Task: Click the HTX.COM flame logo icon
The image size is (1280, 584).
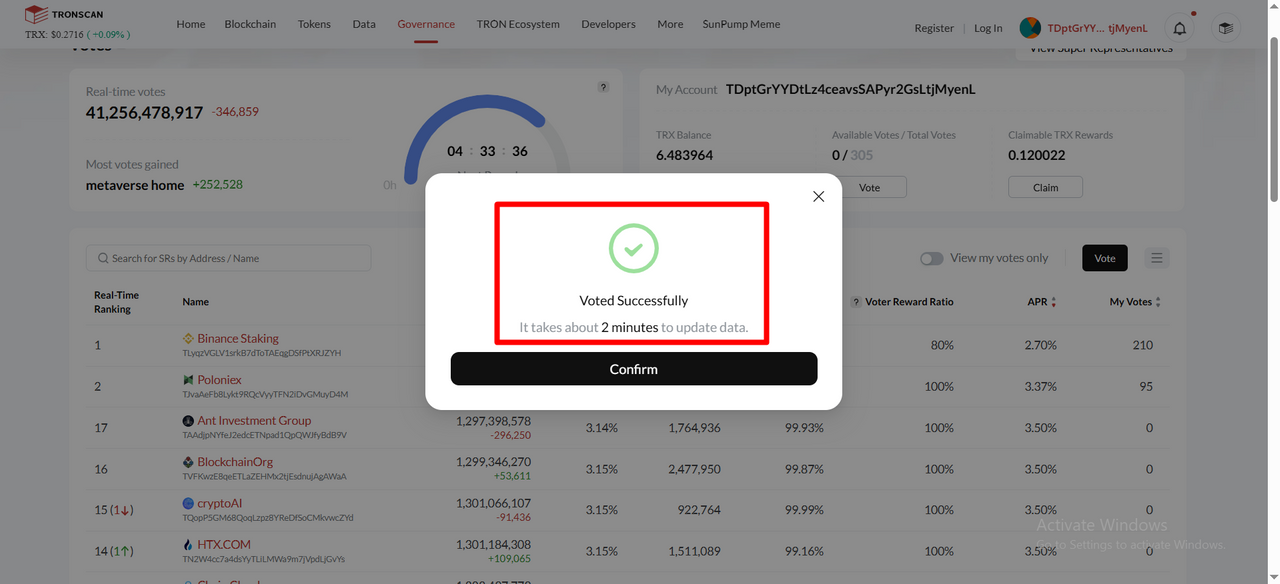Action: (x=188, y=545)
